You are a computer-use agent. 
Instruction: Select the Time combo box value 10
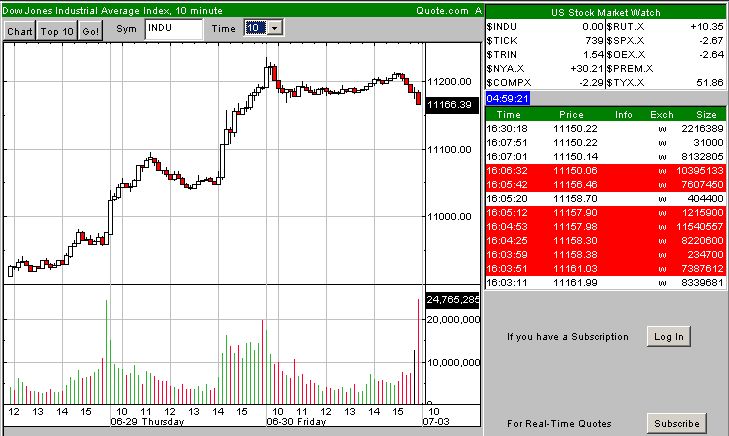(x=256, y=28)
